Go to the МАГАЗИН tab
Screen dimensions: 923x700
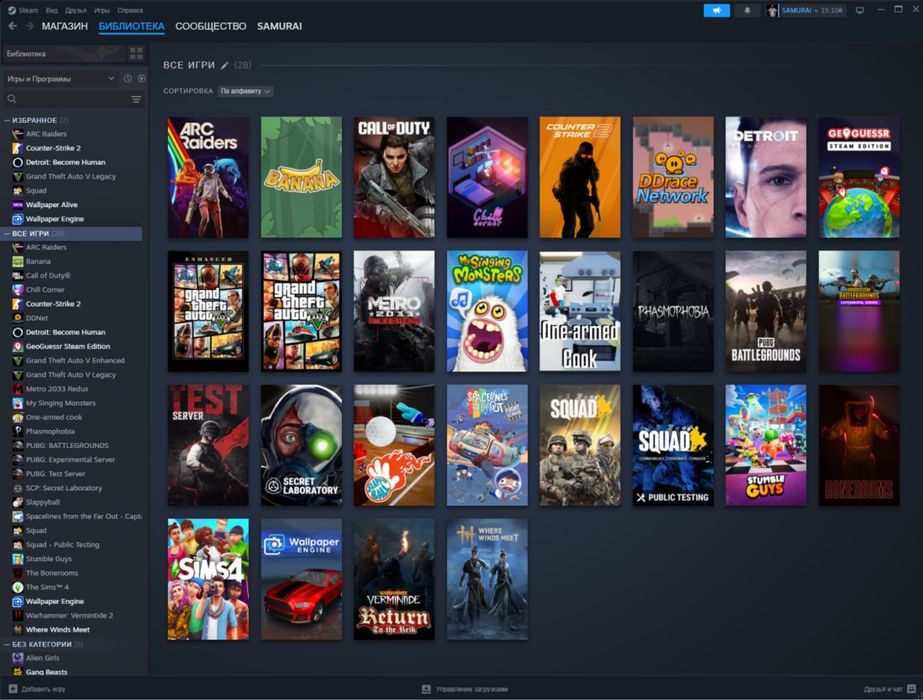pyautogui.click(x=65, y=26)
